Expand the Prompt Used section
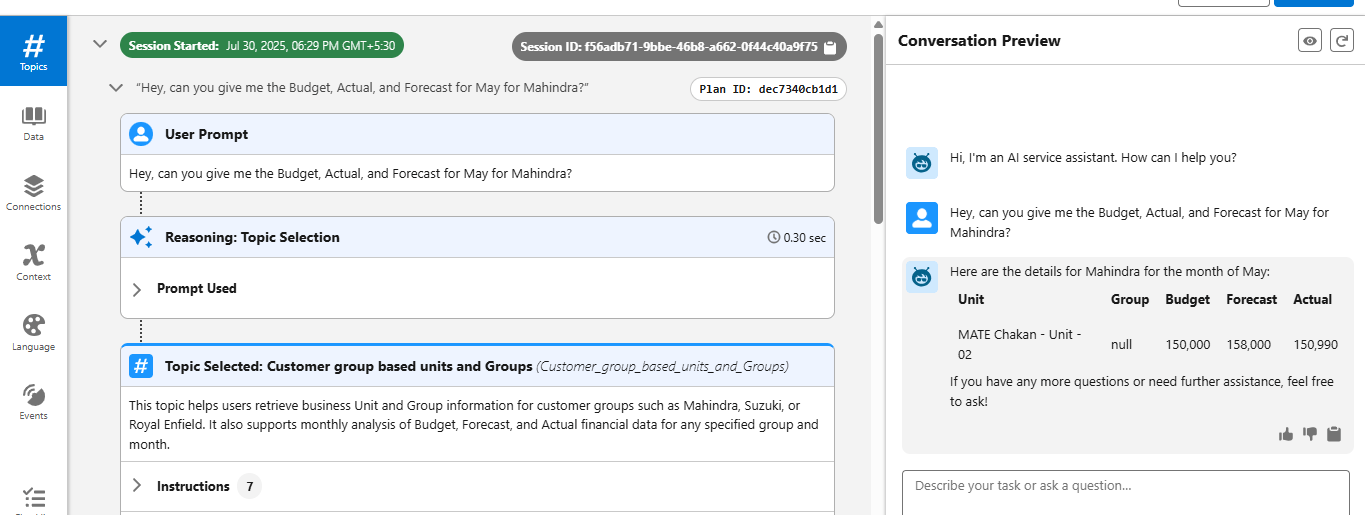 point(138,289)
